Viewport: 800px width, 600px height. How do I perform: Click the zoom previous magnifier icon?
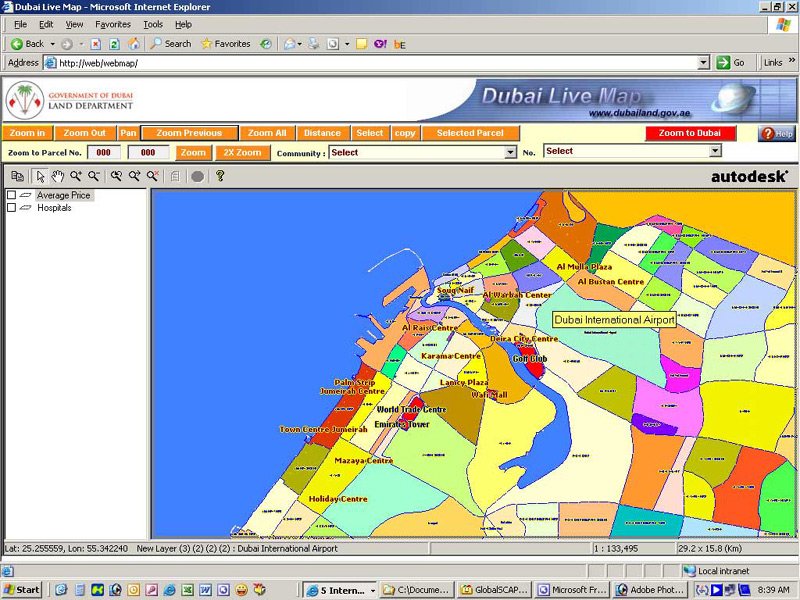(x=116, y=177)
